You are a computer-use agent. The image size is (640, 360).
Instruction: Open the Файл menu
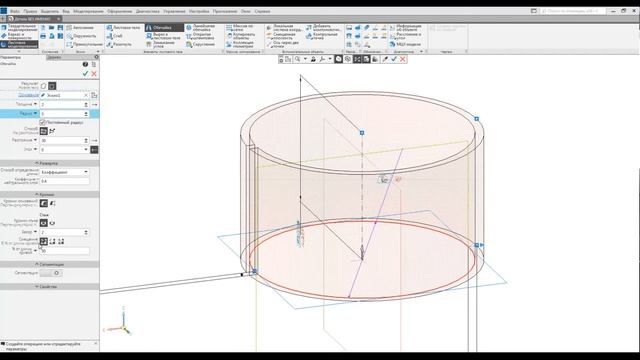14,11
